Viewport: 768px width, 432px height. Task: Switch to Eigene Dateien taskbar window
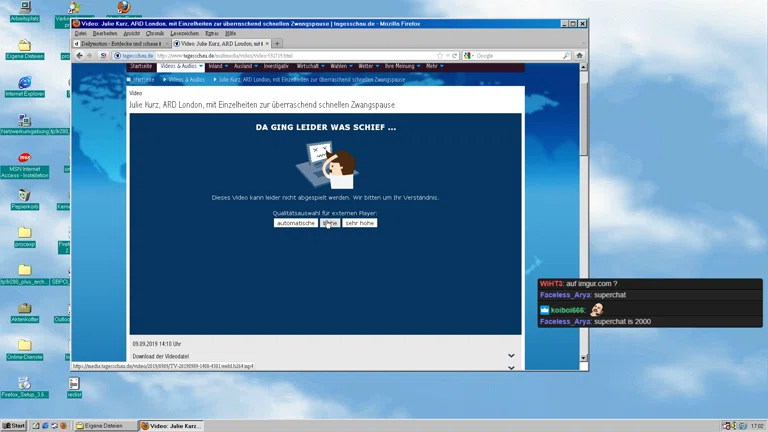(x=105, y=426)
